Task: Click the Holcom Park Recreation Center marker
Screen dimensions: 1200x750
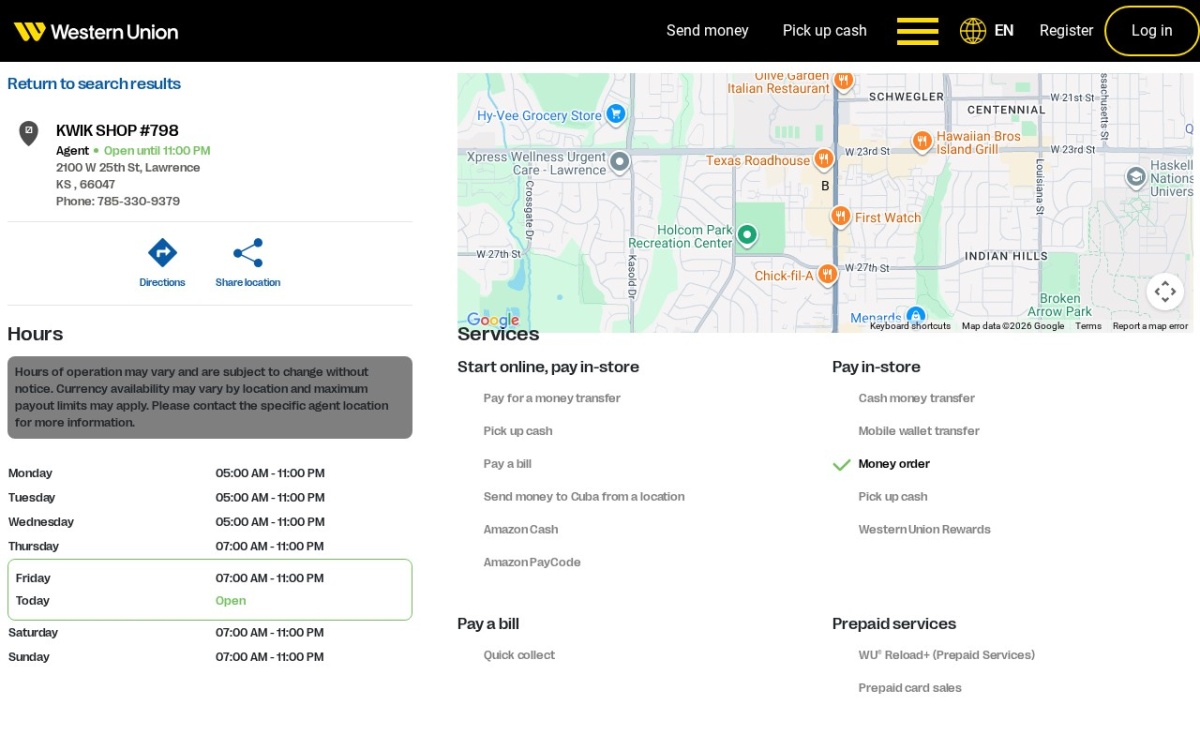Action: coord(746,236)
